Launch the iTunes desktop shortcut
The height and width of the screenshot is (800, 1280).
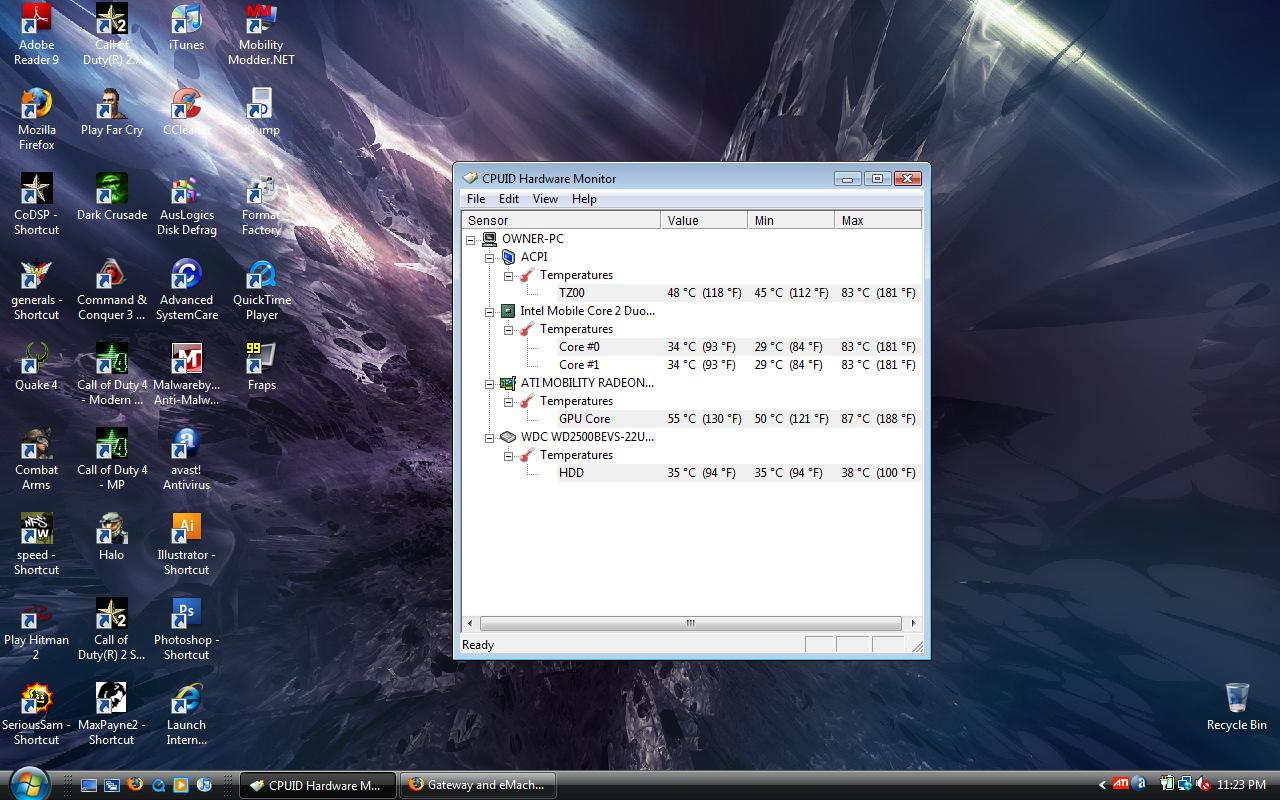tap(186, 28)
